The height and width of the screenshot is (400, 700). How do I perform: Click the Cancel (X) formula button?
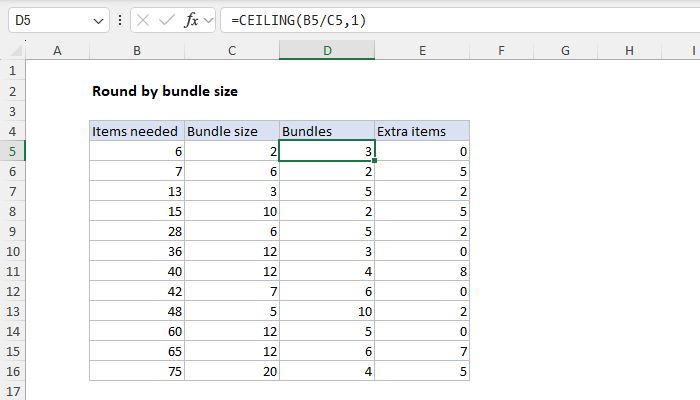pyautogui.click(x=143, y=20)
